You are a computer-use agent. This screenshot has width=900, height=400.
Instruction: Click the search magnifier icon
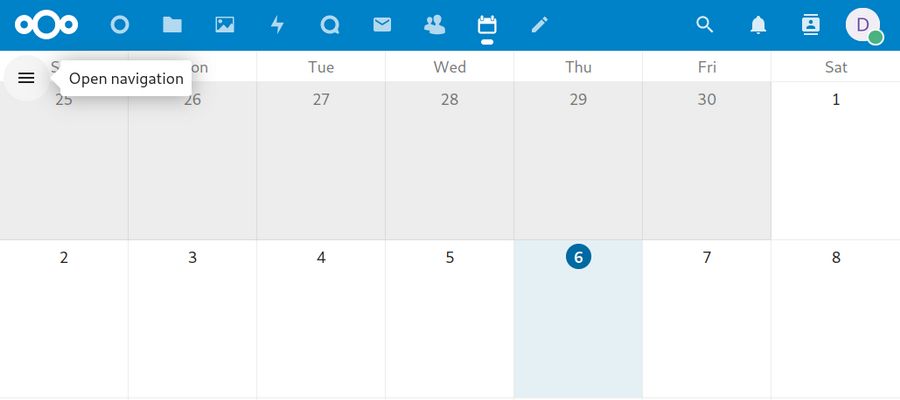point(705,25)
